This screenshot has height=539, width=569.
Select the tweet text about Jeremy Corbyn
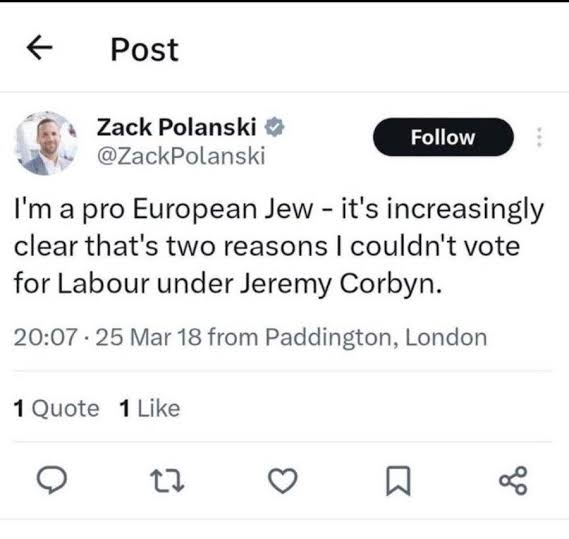tap(279, 246)
